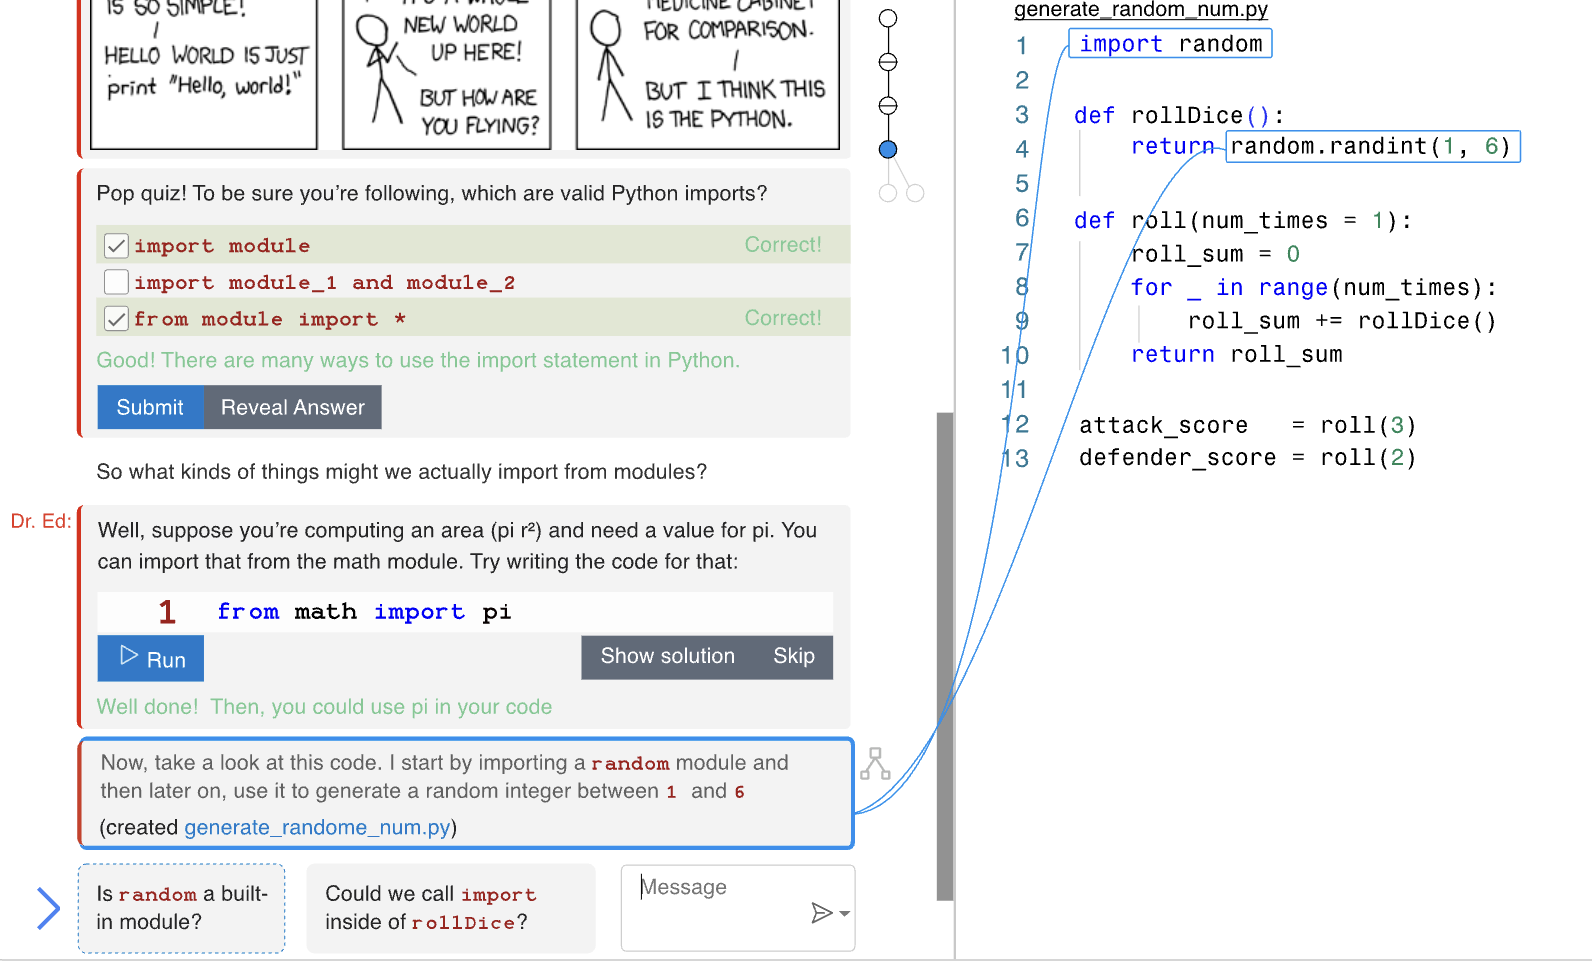Viewport: 1592px width, 962px height.
Task: Pick 'Could we call import inside of rollDice?'
Action: click(x=451, y=908)
